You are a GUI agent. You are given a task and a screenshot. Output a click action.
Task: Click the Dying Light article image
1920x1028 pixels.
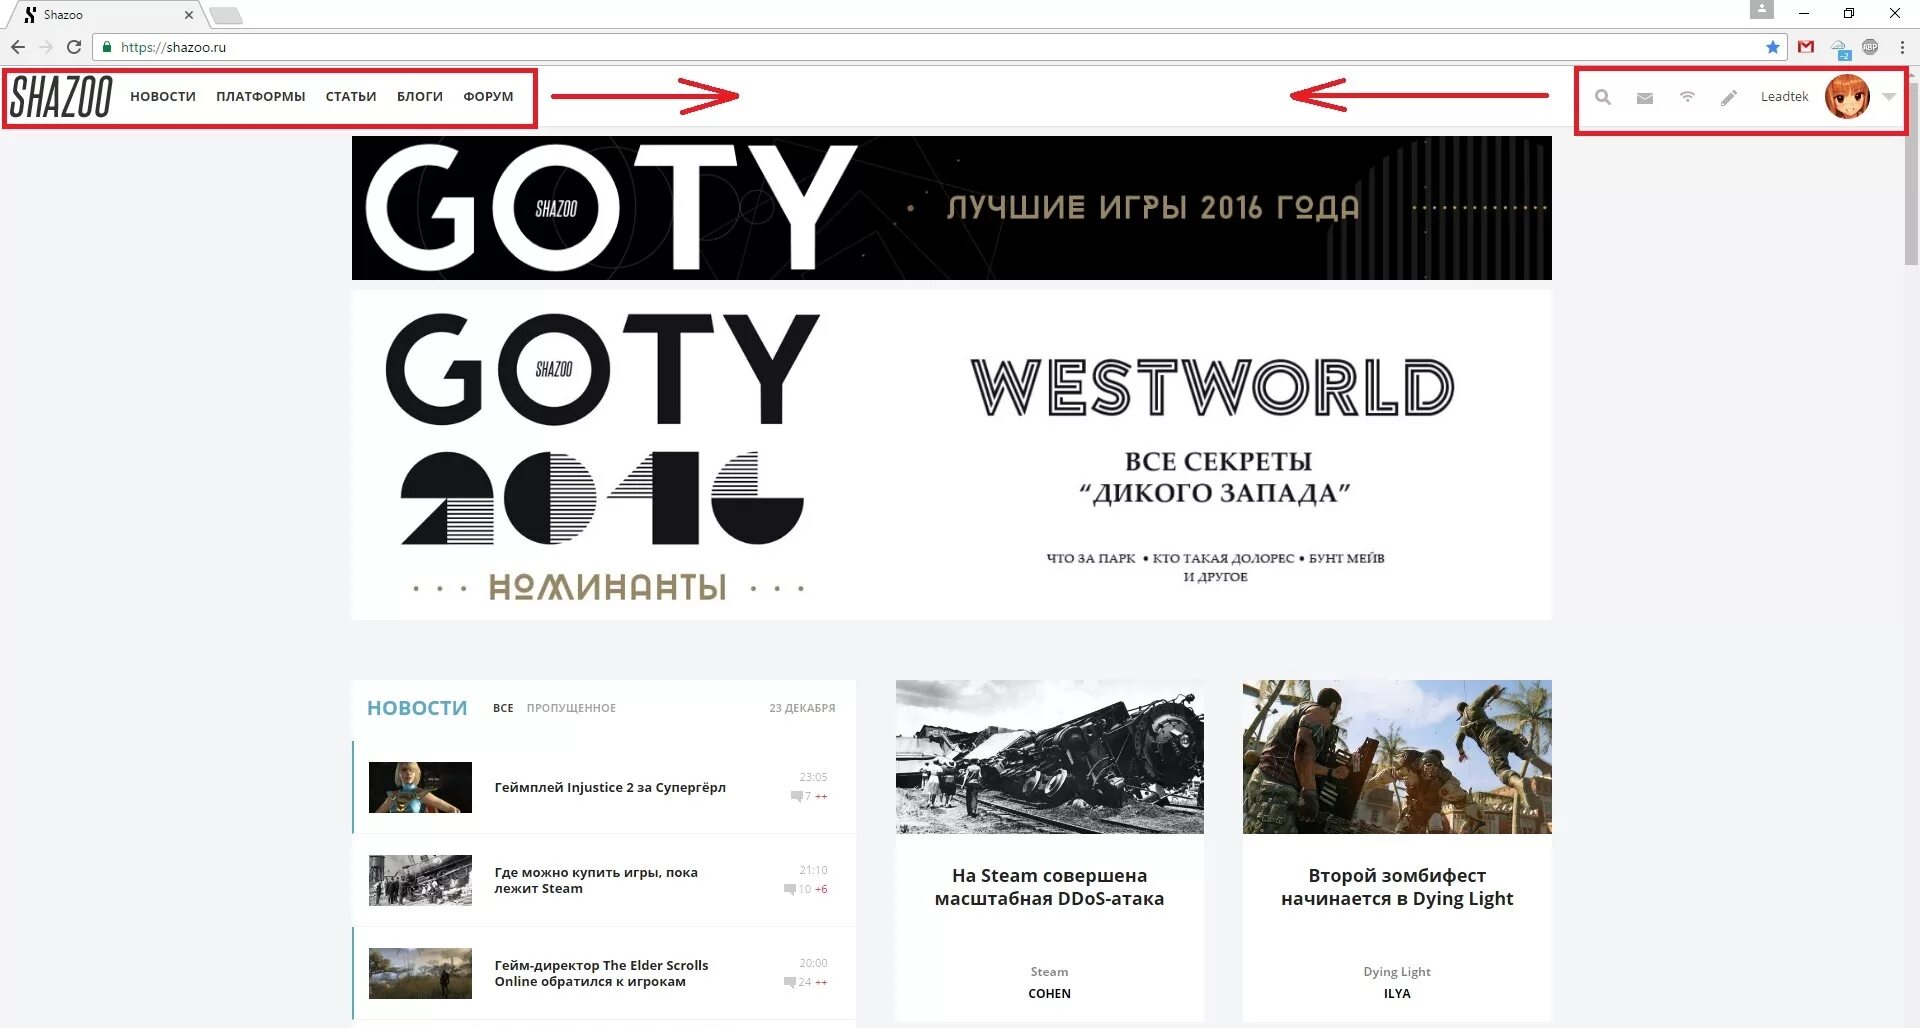[x=1397, y=757]
